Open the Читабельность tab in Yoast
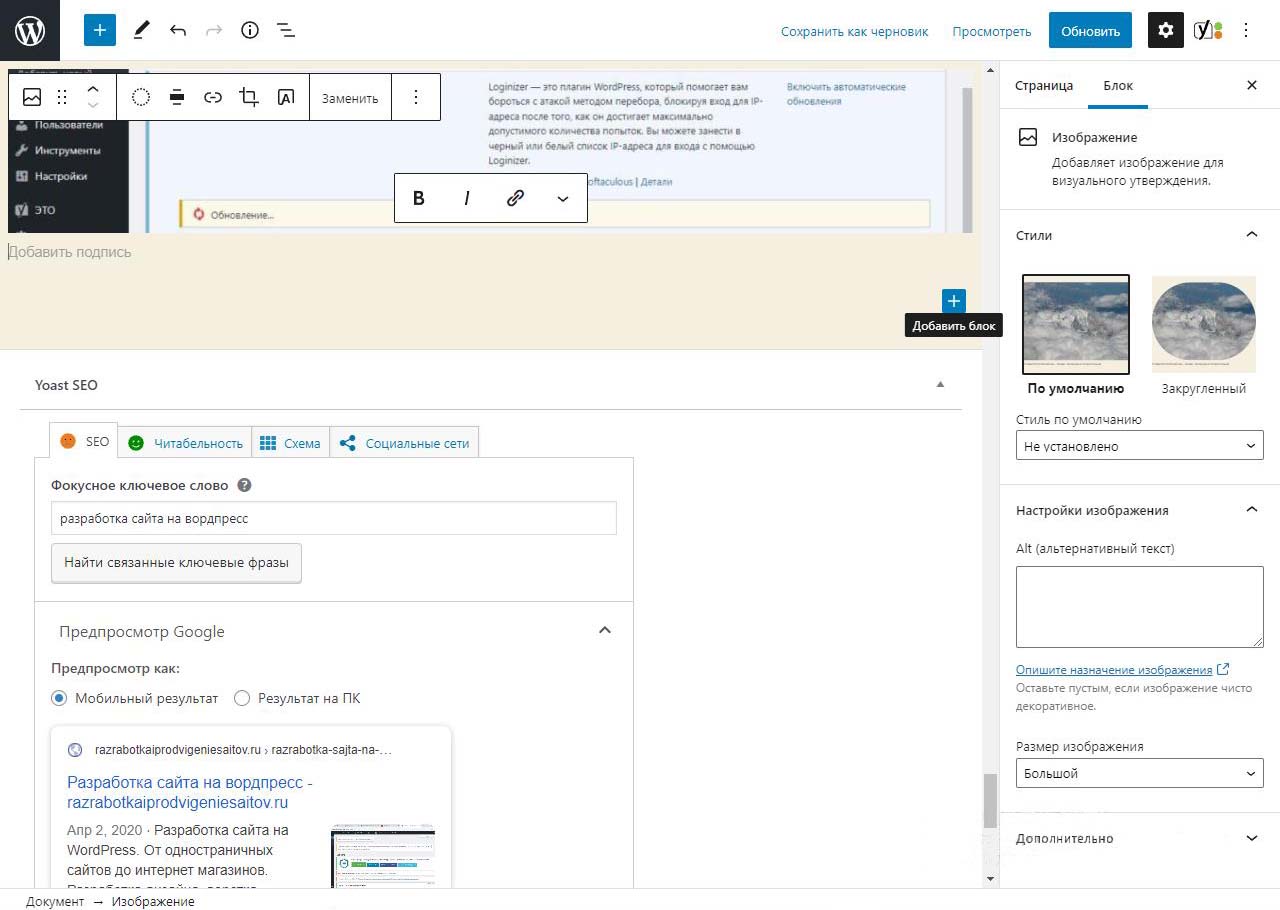The width and height of the screenshot is (1280, 910). click(186, 443)
